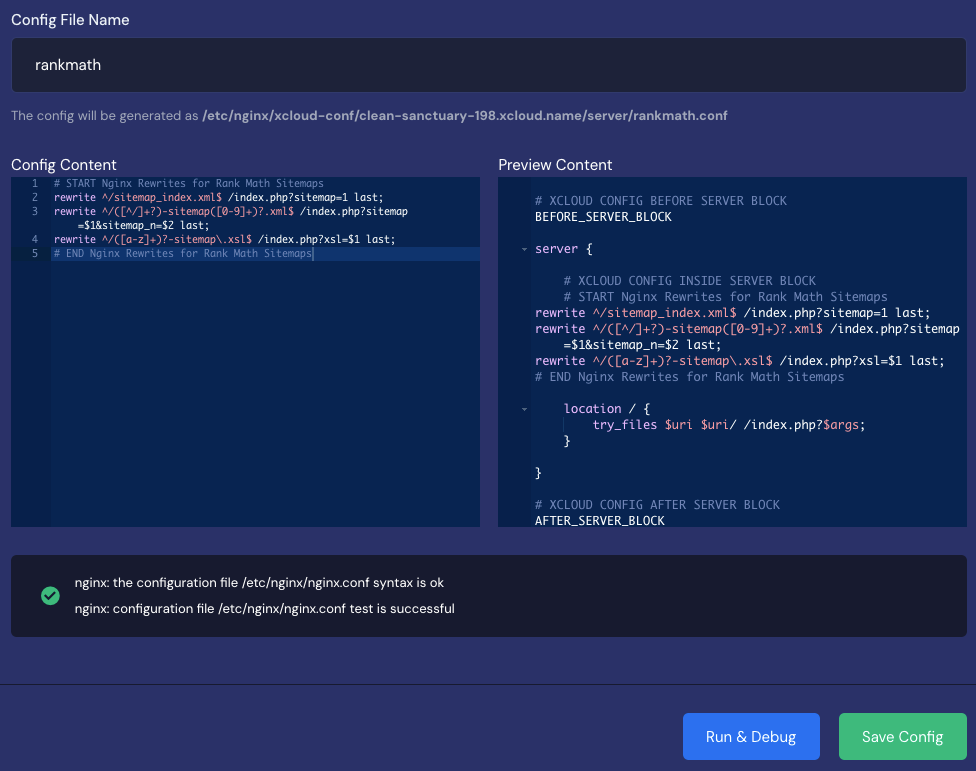Select line number 3 in Config Content gutter
976x771 pixels.
[35, 211]
